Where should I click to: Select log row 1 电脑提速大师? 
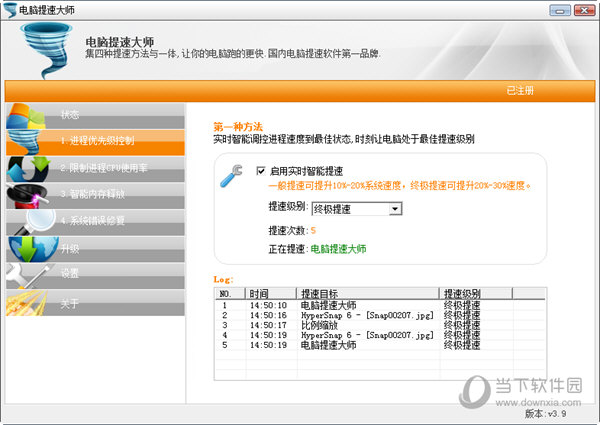[x=380, y=305]
